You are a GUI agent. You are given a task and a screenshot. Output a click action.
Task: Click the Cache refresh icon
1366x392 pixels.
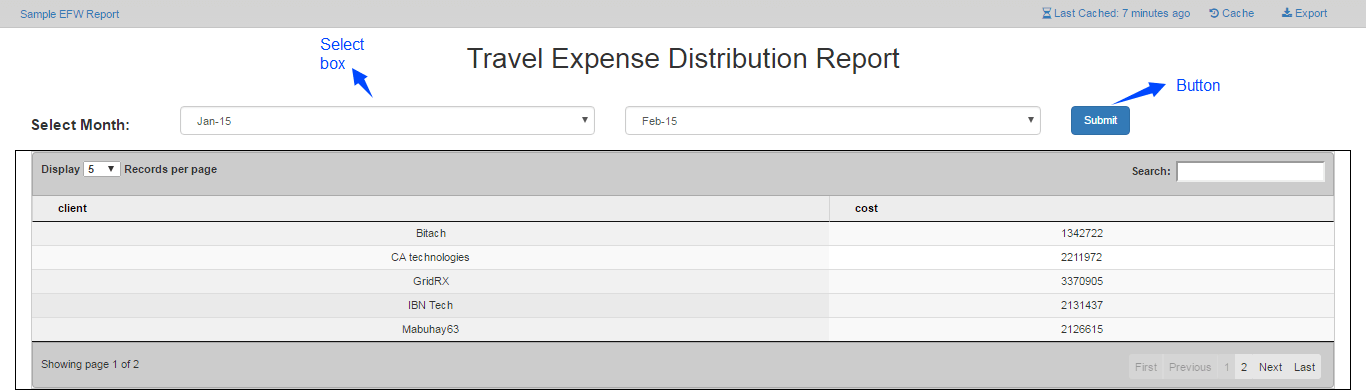pyautogui.click(x=1214, y=14)
